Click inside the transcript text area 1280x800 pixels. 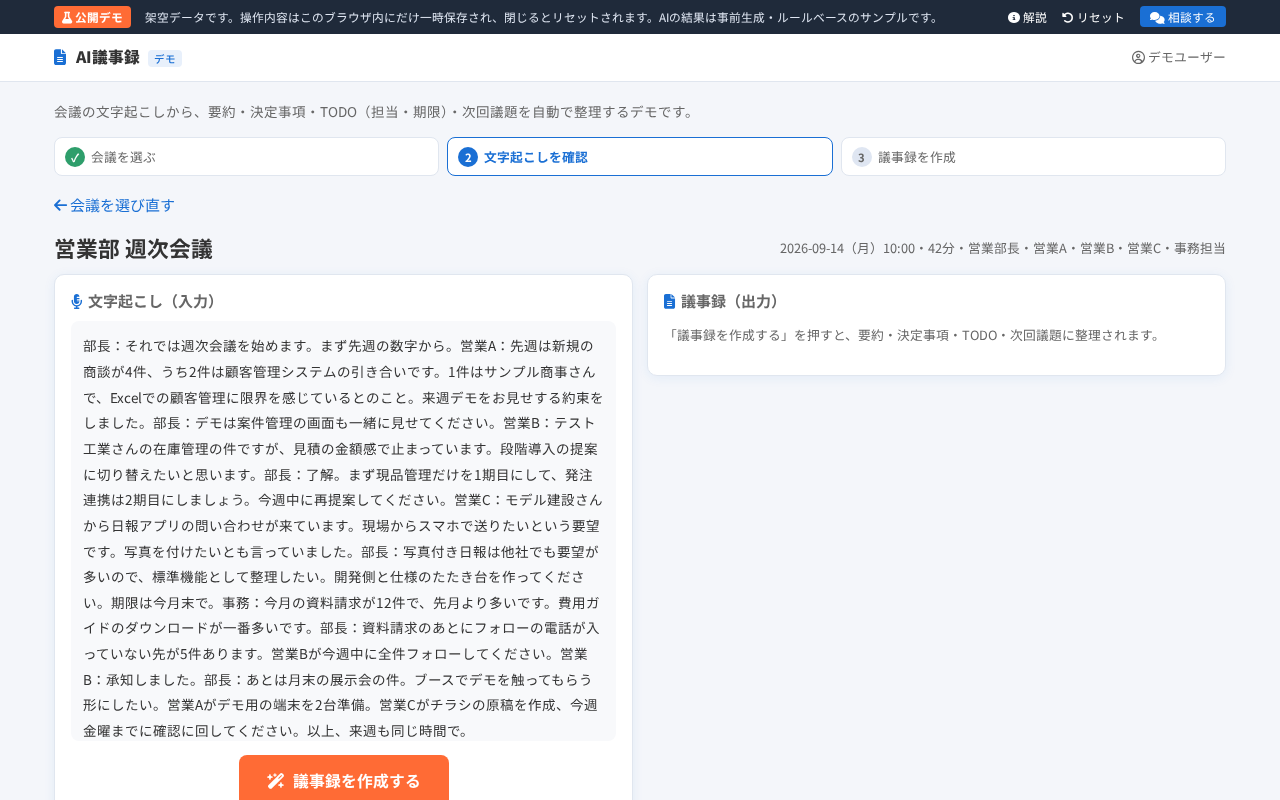click(343, 531)
